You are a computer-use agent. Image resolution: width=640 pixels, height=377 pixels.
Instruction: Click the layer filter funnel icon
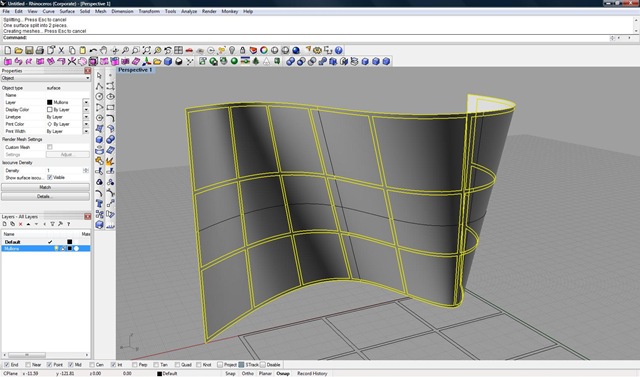coord(52,224)
